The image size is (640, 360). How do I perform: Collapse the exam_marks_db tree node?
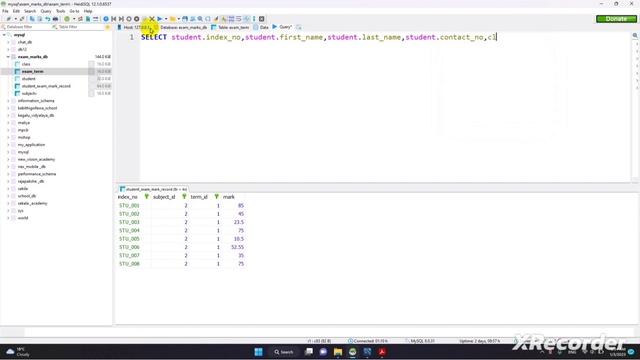(8, 57)
